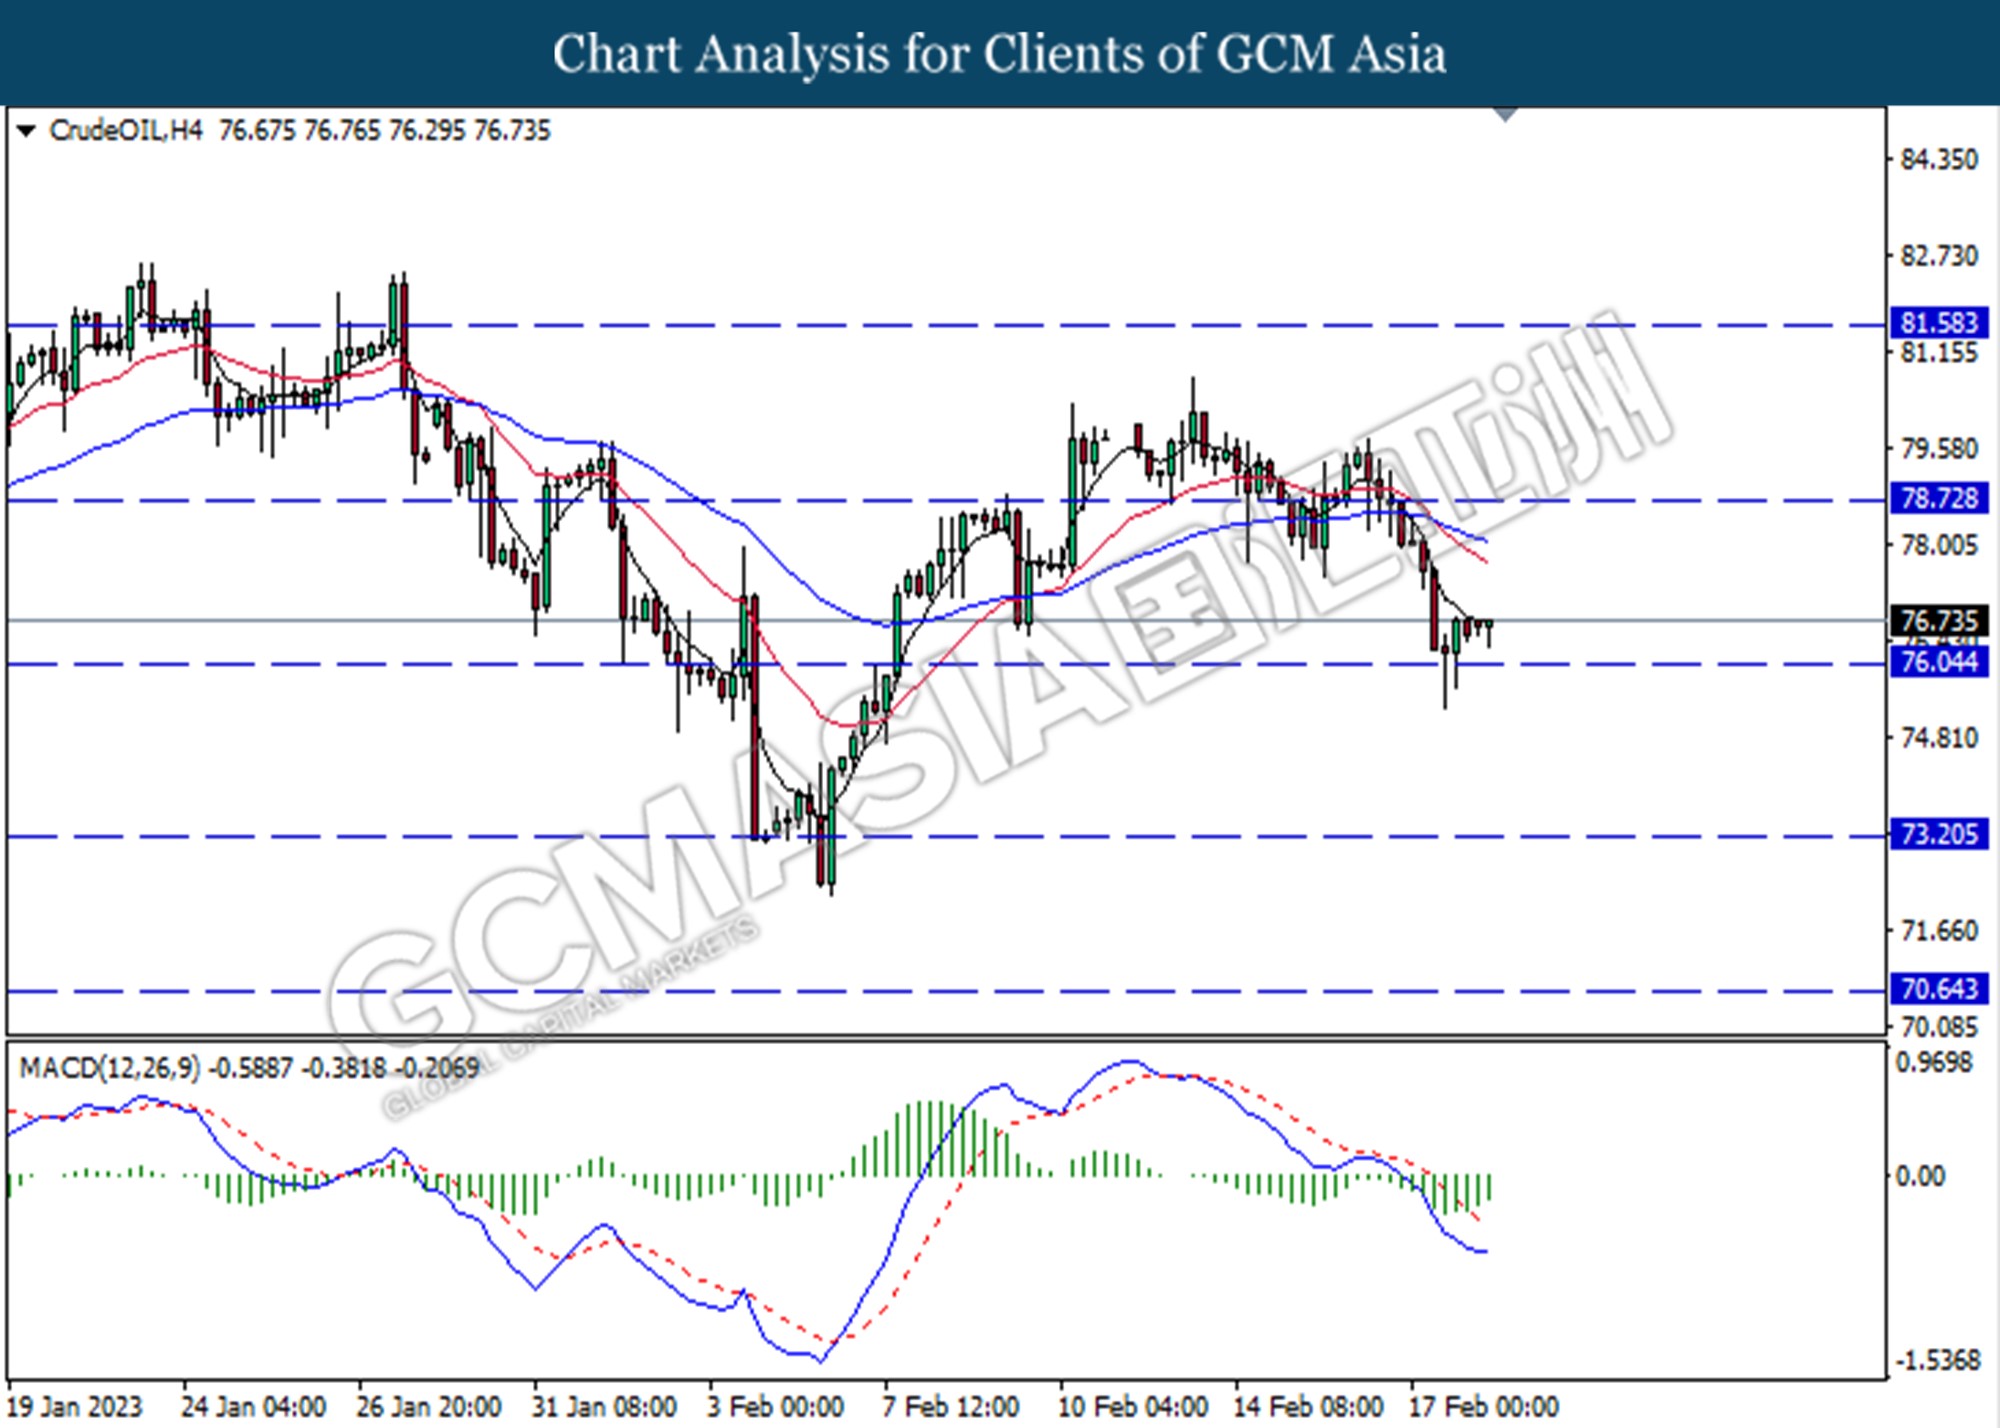Select the MACD axis value 0.9698
This screenshot has height=1428, width=2000.
(1934, 1063)
